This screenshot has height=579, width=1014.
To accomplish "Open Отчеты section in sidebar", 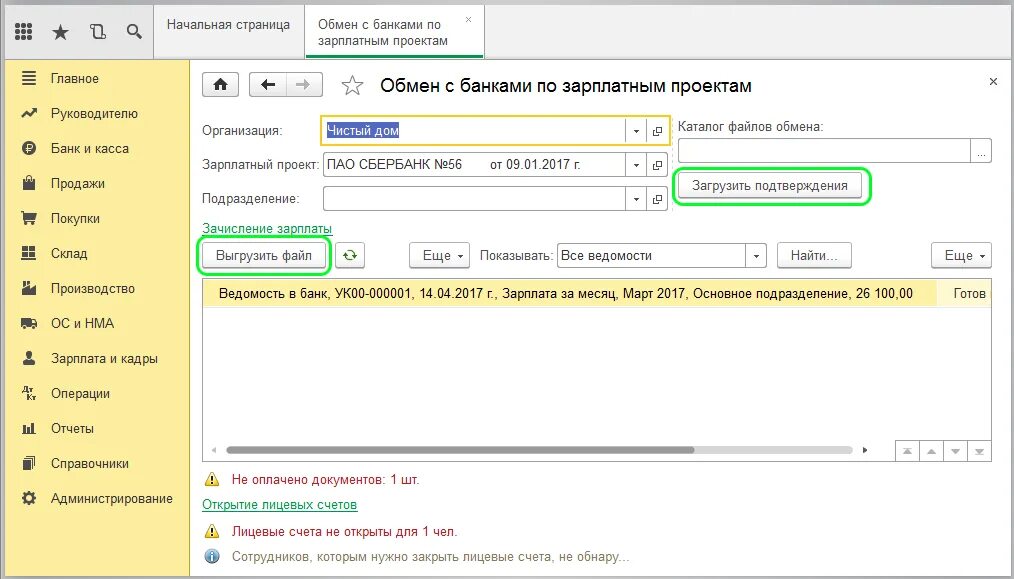I will (x=96, y=428).
